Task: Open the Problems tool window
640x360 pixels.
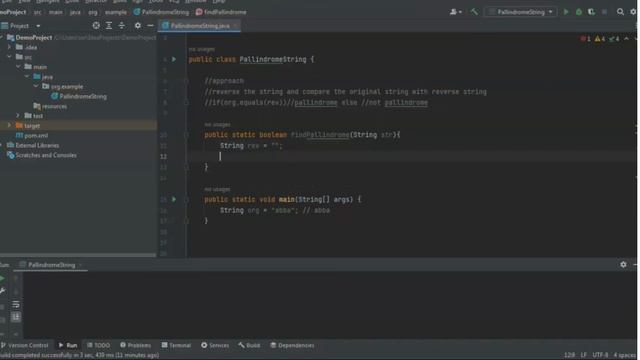Action: point(136,345)
